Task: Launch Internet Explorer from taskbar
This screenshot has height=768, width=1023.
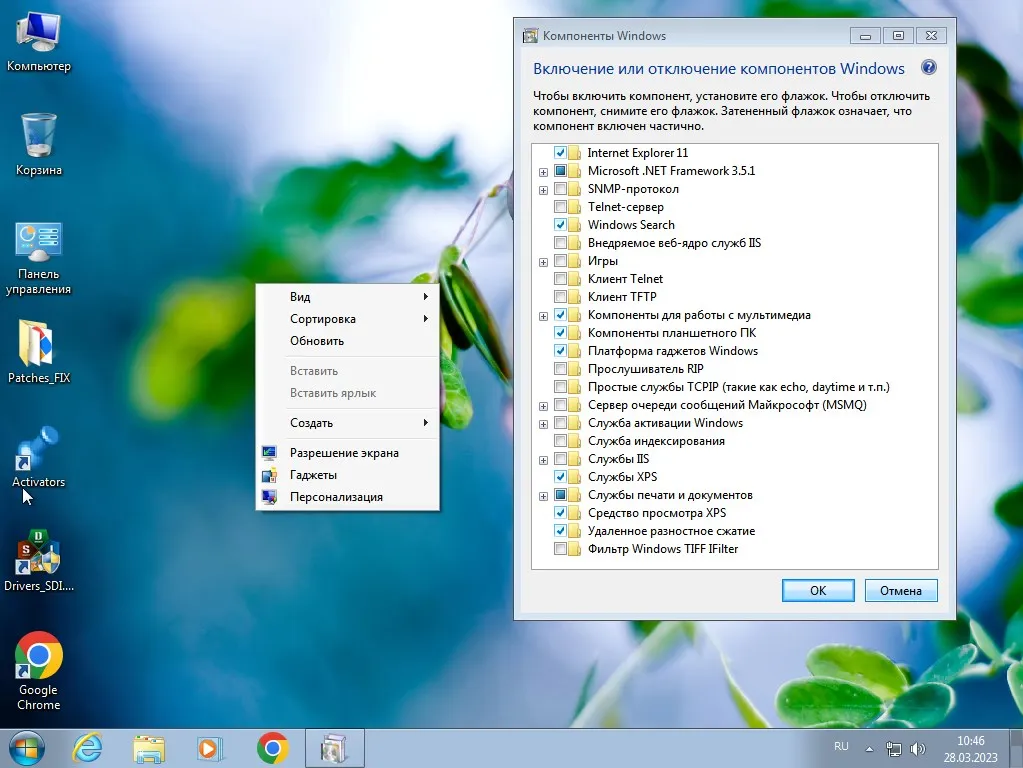Action: 87,748
